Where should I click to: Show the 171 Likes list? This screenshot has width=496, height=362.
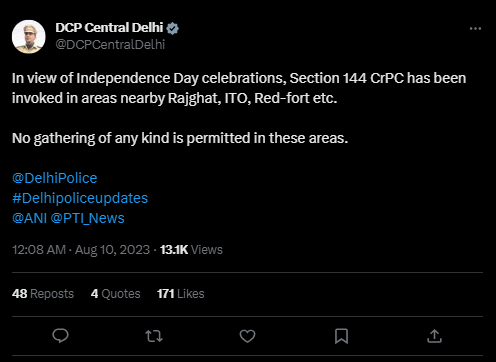tap(181, 294)
